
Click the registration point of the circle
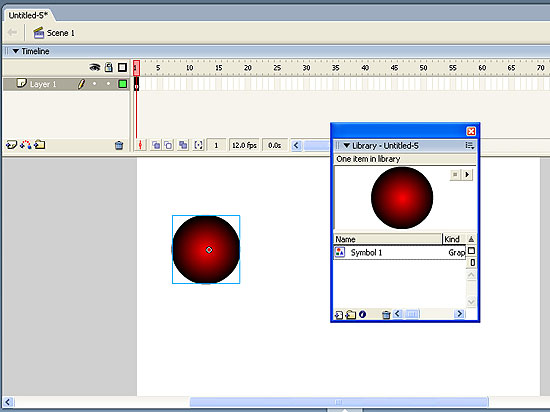pos(209,250)
